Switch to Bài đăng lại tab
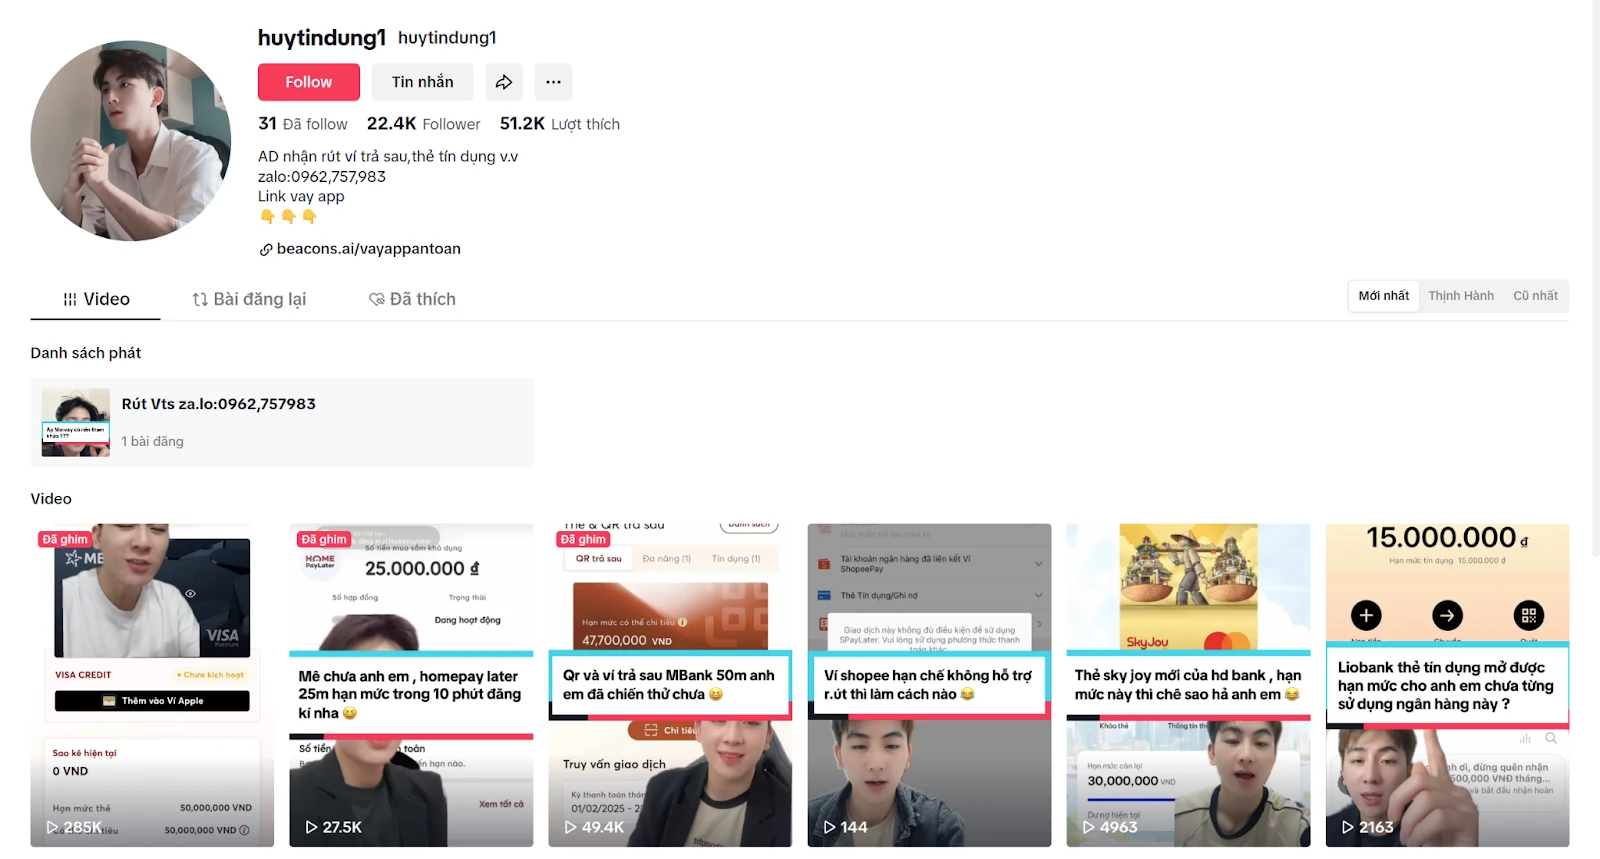1600x859 pixels. pos(249,299)
